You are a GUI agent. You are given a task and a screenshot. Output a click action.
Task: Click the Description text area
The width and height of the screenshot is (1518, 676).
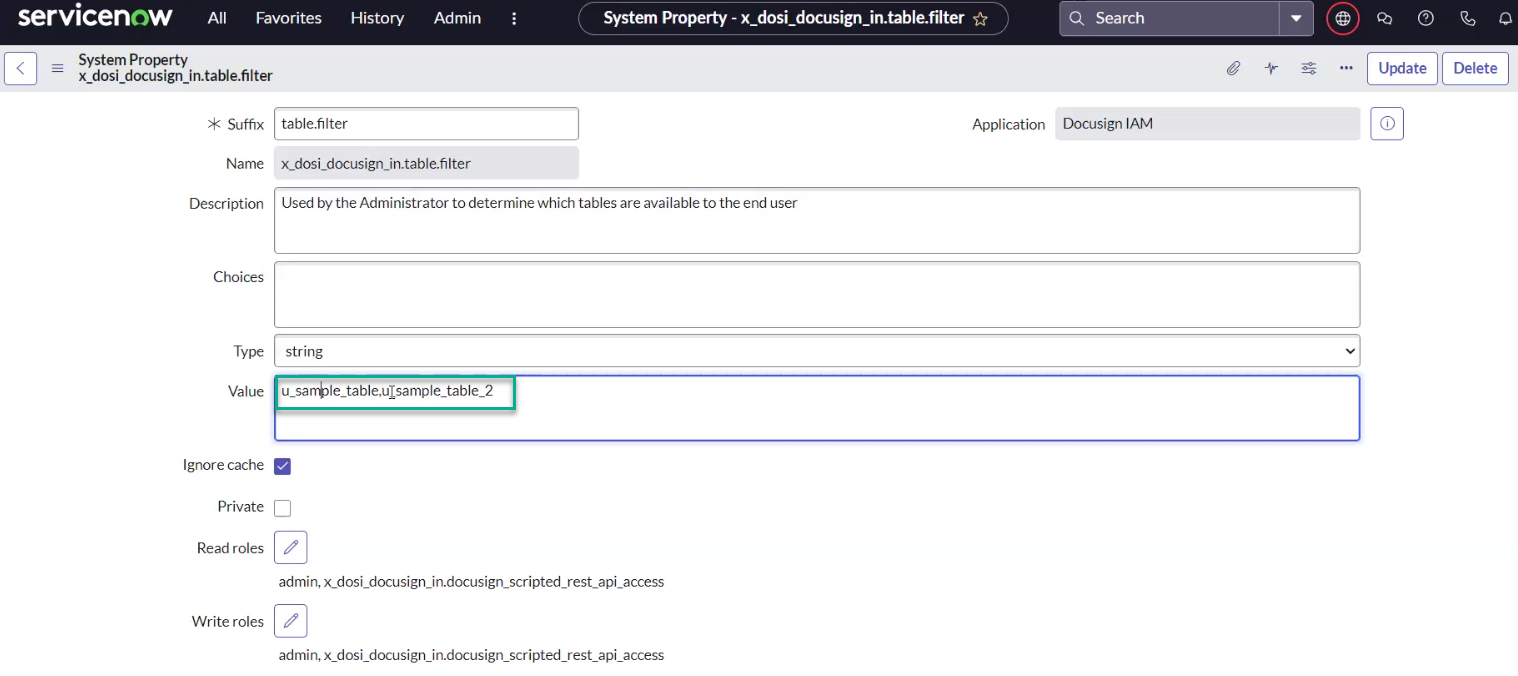[x=817, y=220]
